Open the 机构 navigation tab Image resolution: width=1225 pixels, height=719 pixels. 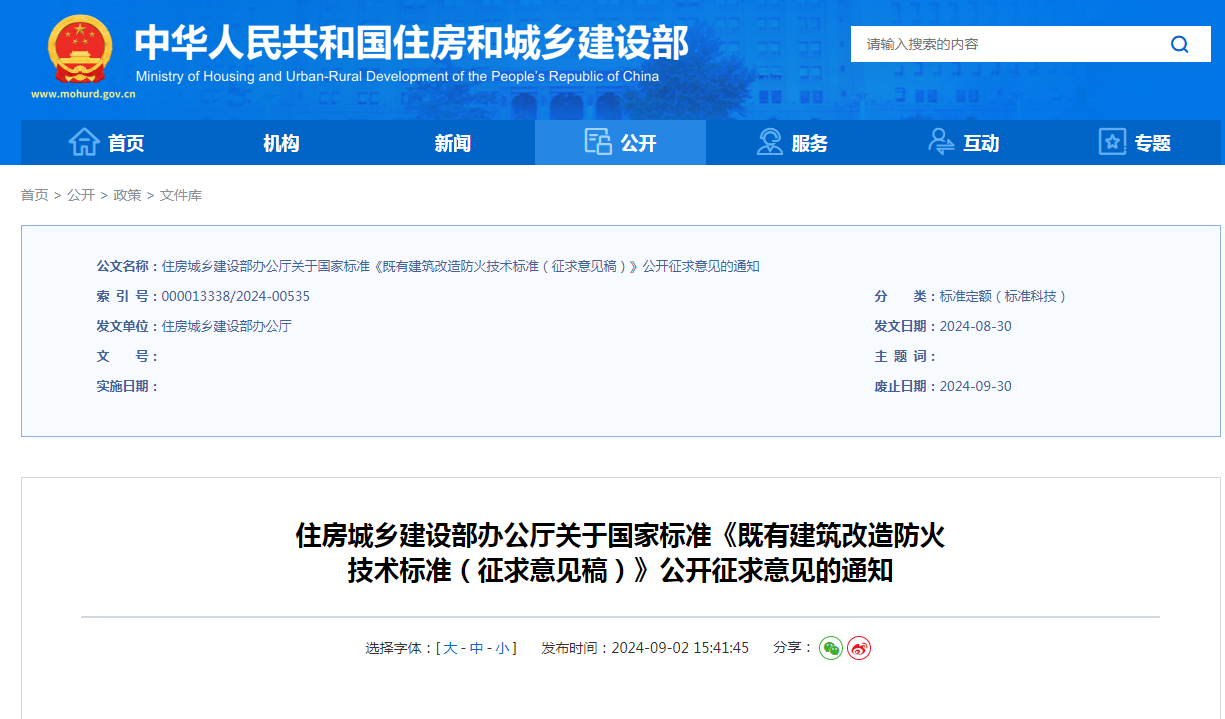pyautogui.click(x=281, y=143)
